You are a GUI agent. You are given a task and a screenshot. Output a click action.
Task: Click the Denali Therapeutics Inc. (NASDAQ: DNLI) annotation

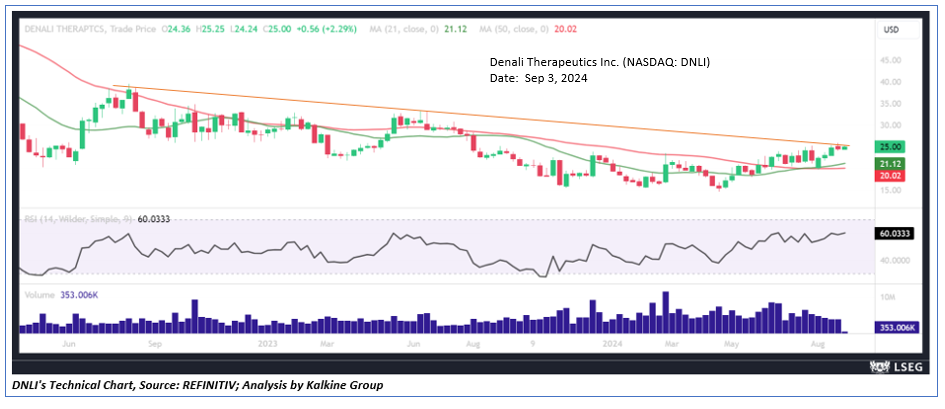[x=600, y=63]
